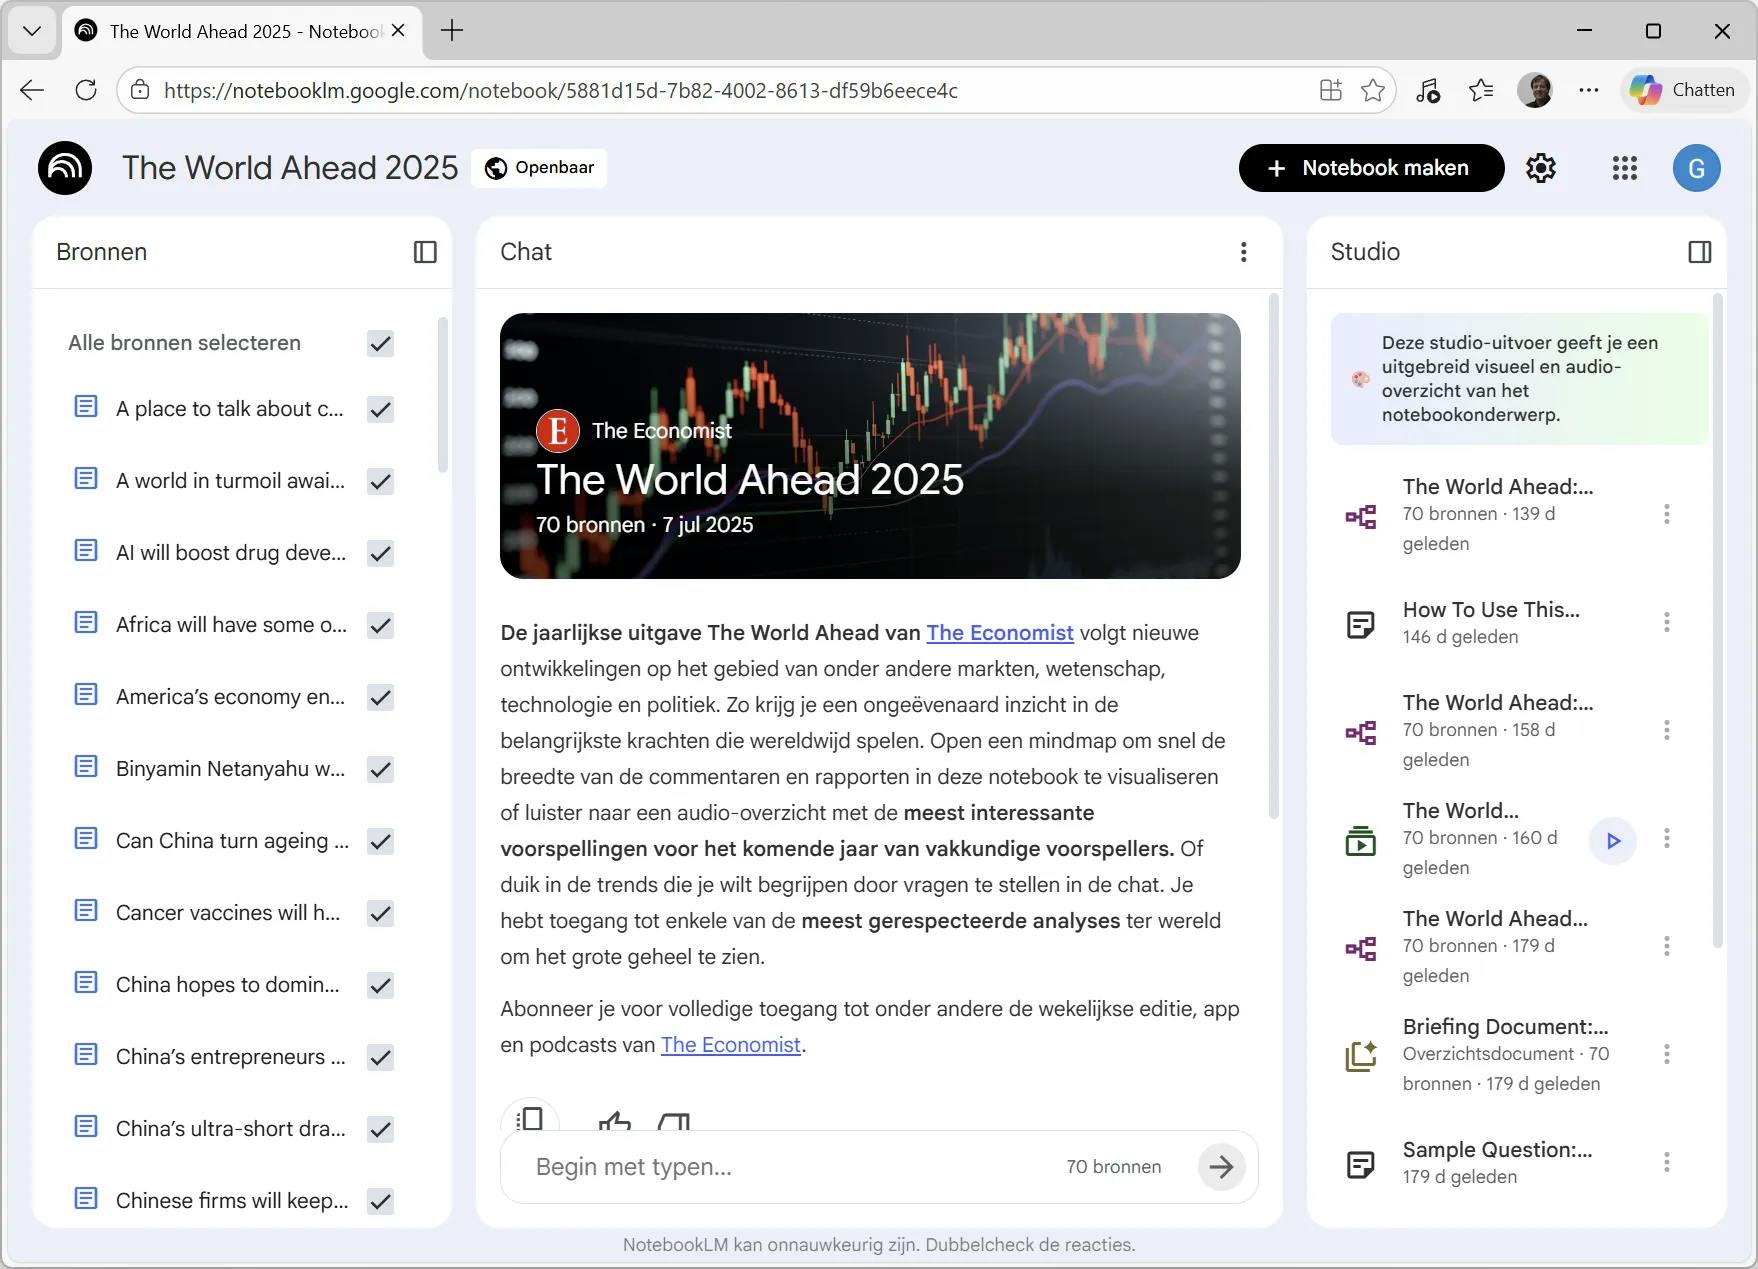Screen dimensions: 1758x1269
Task: Open more options for 160 d video overview
Action: [1666, 838]
